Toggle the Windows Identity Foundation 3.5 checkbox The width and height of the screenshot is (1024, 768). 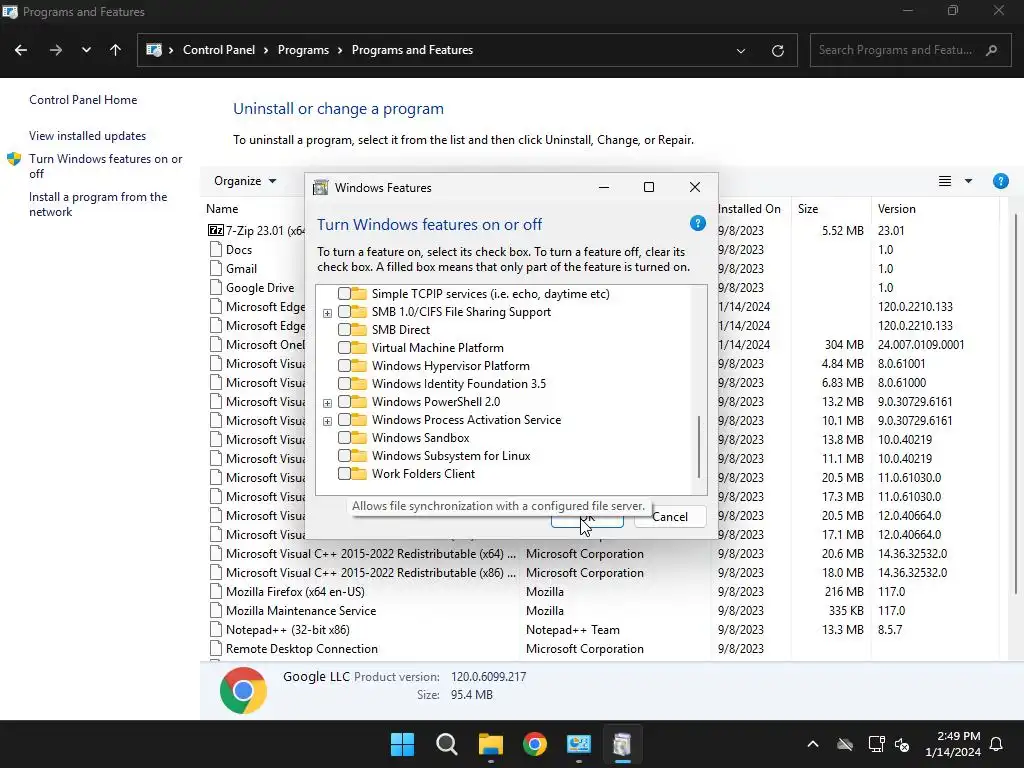click(344, 384)
